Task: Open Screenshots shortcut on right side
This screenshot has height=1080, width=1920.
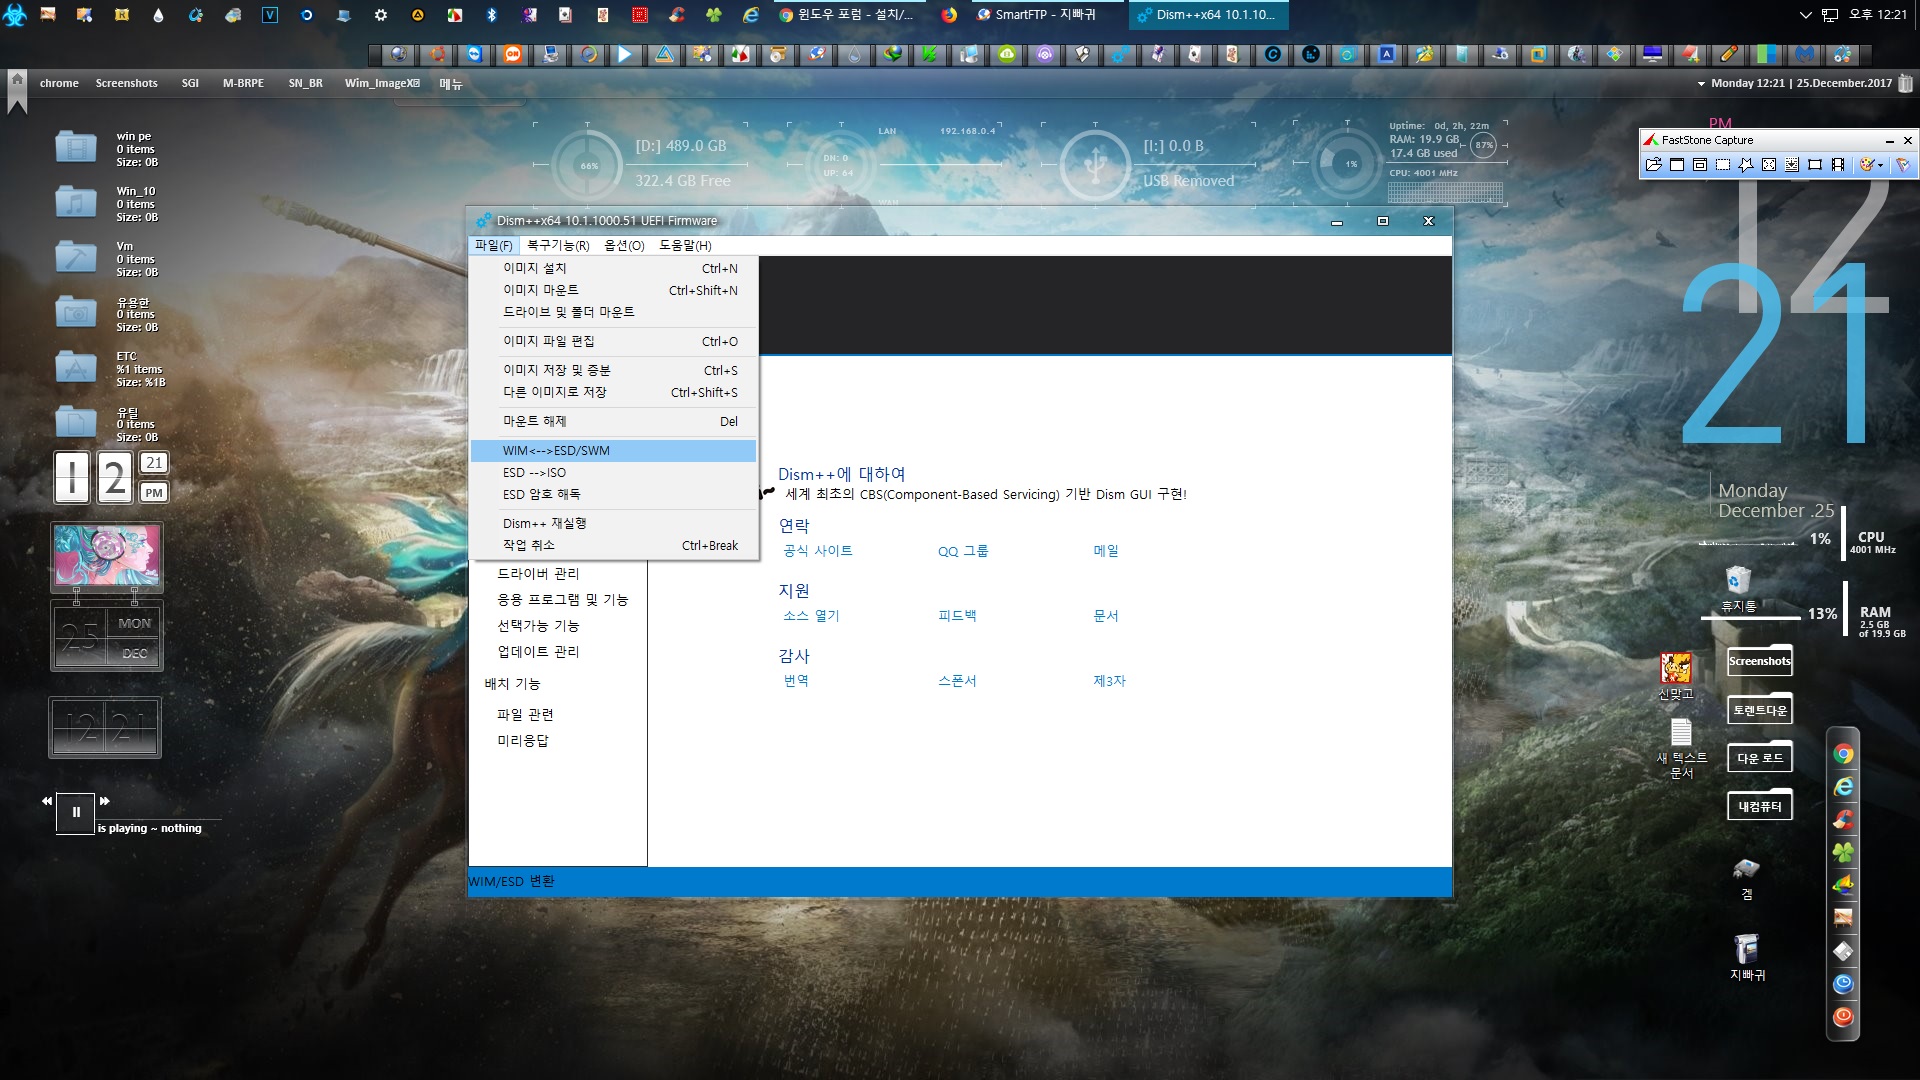Action: pyautogui.click(x=1759, y=661)
